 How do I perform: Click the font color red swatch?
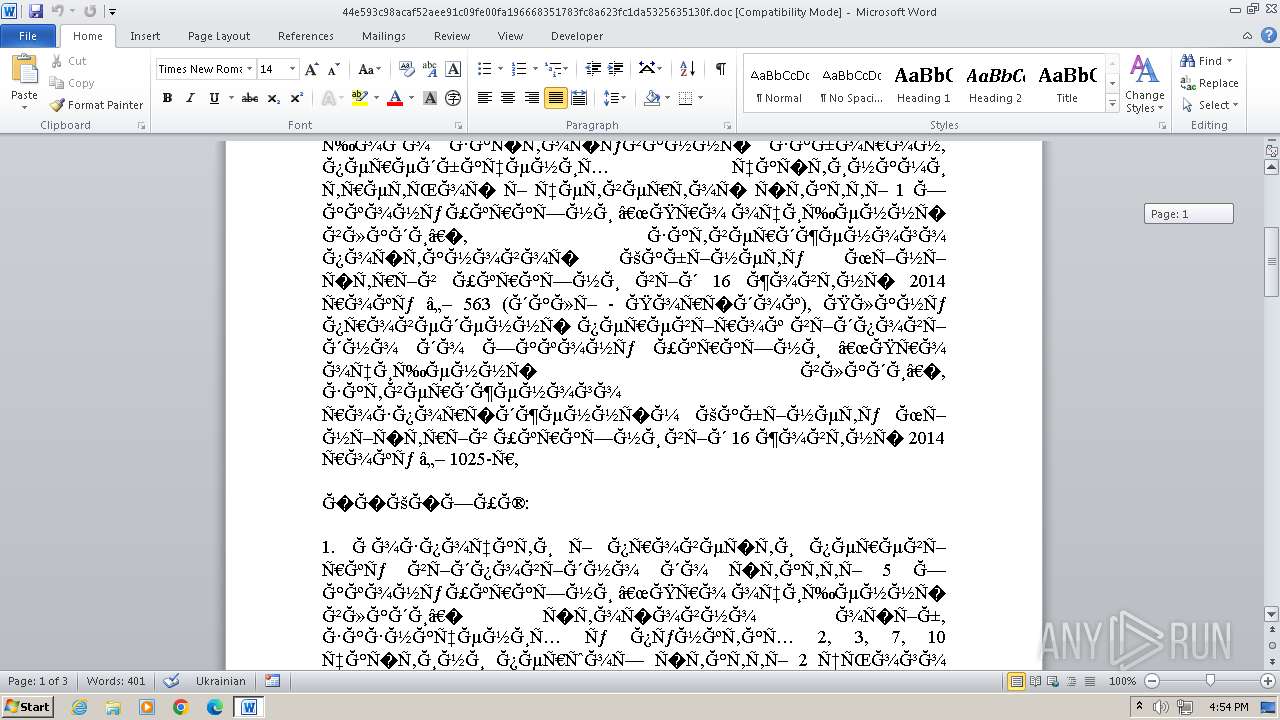(394, 98)
